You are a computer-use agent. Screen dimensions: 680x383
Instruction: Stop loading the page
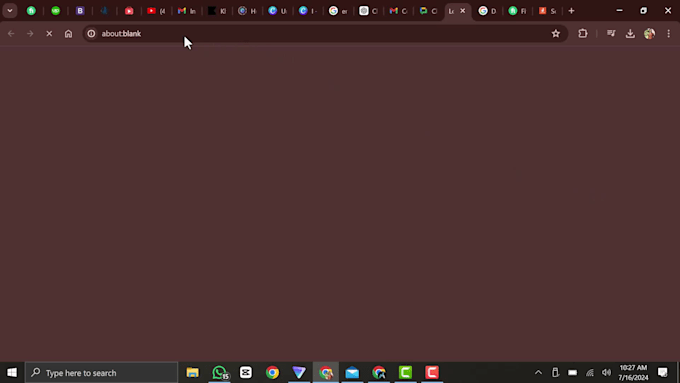coord(49,33)
